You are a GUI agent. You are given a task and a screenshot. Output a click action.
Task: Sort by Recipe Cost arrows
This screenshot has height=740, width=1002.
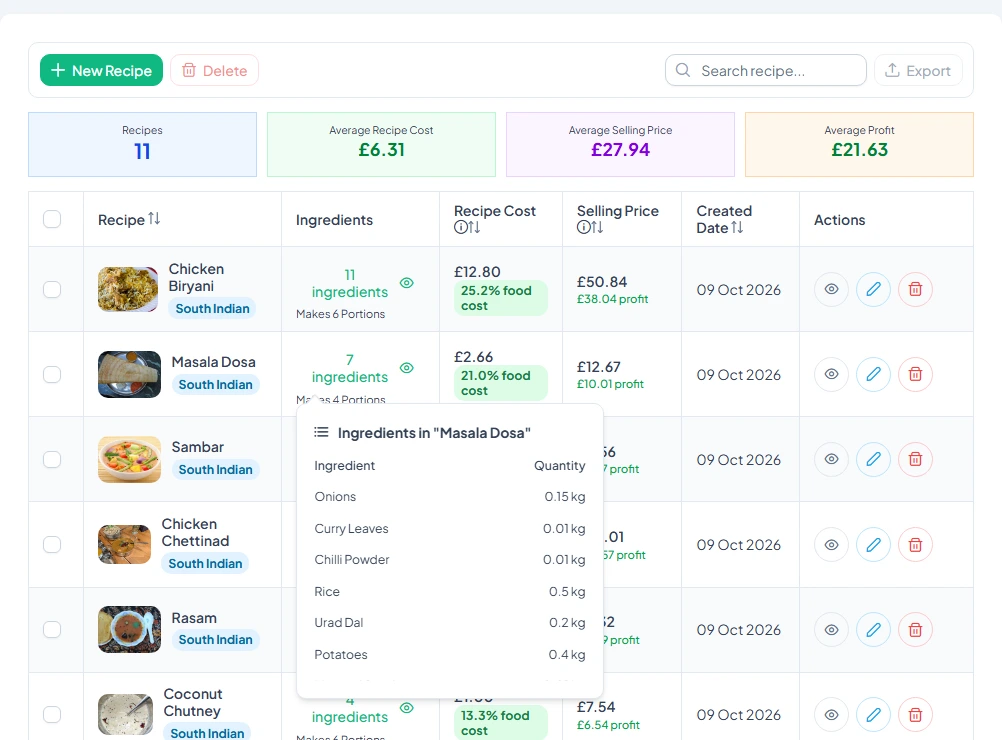tap(474, 227)
